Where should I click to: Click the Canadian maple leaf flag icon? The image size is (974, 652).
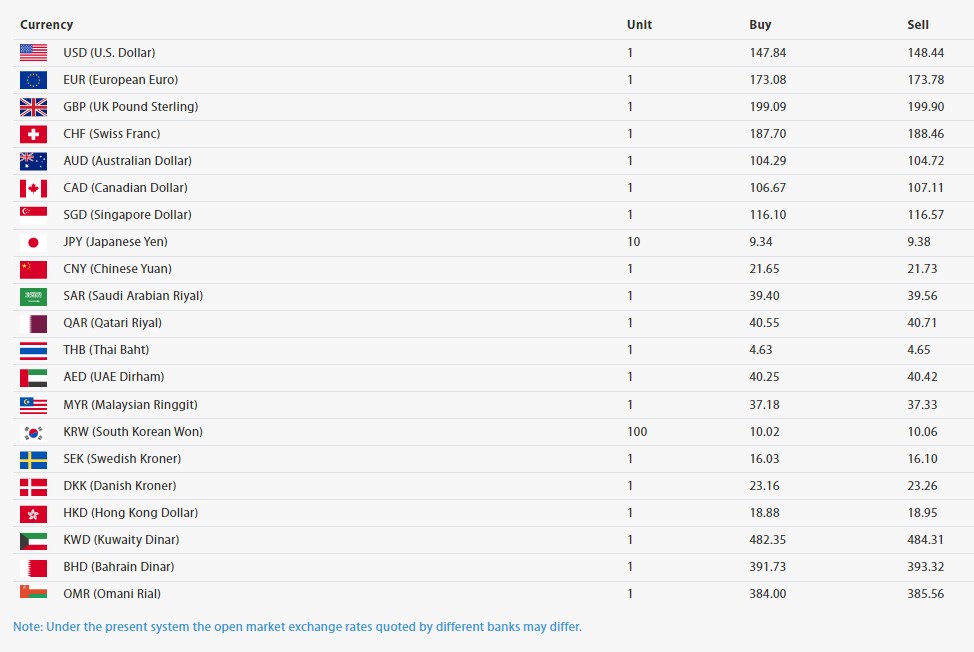[x=33, y=188]
